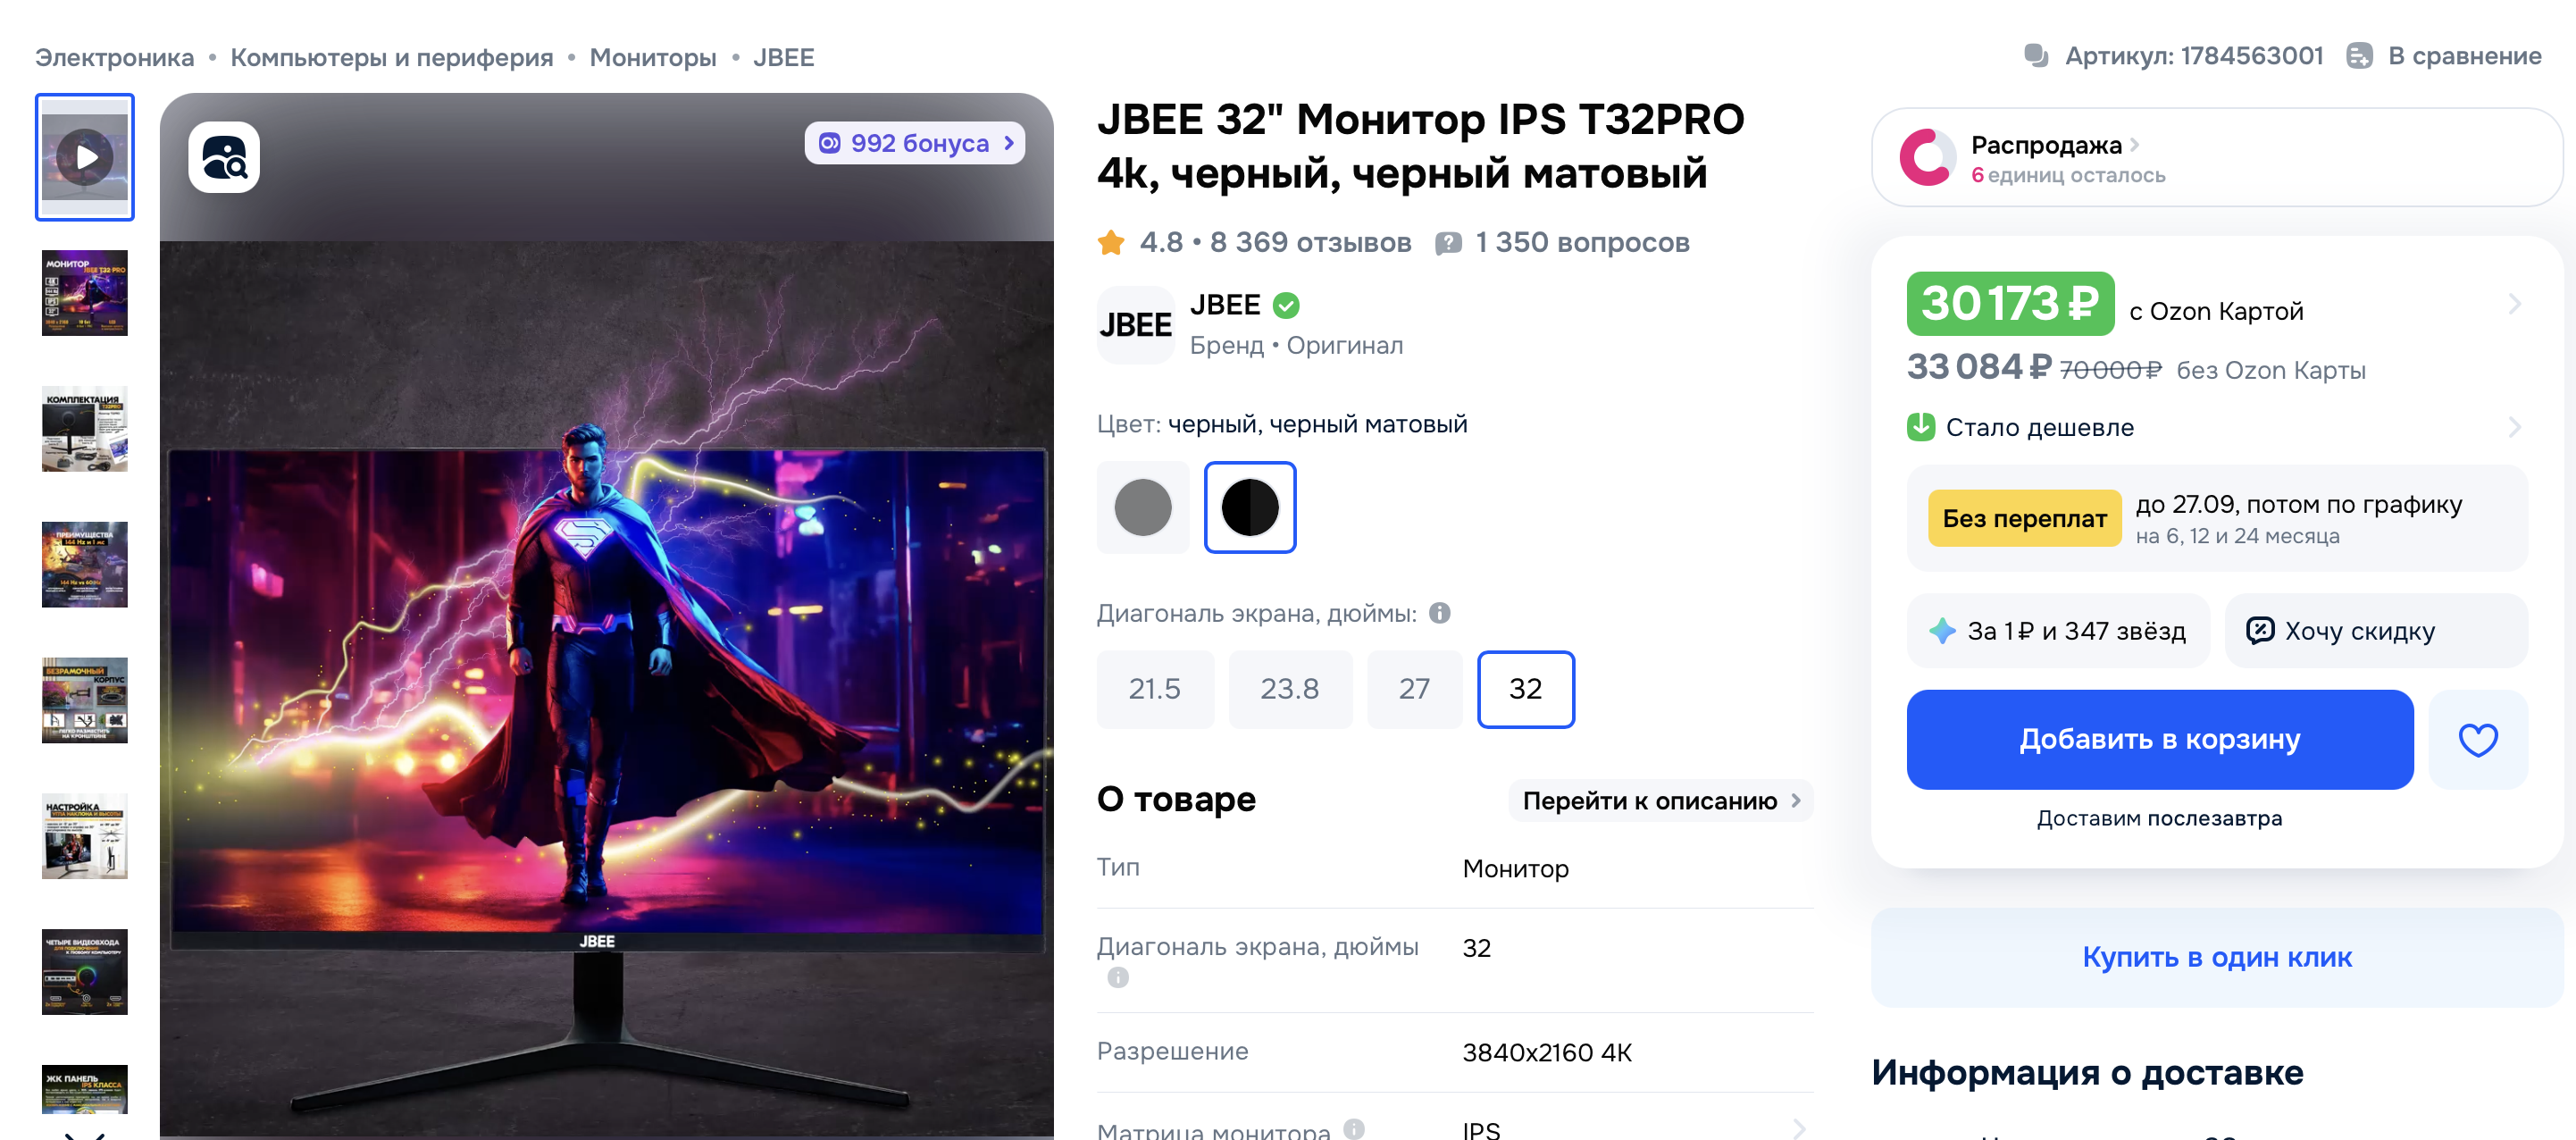Copy the article number icon next to Артикул

pyautogui.click(x=2036, y=56)
